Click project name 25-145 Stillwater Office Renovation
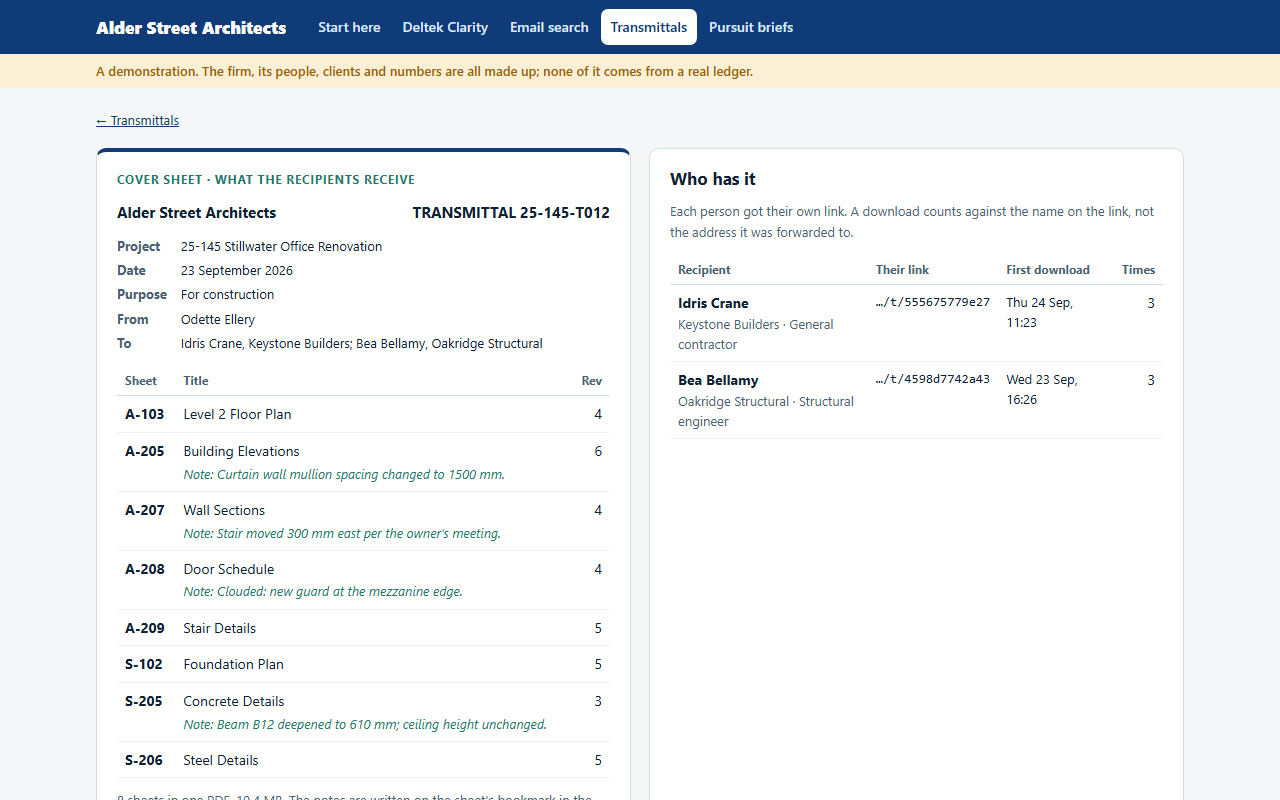Viewport: 1280px width, 800px height. [x=281, y=247]
